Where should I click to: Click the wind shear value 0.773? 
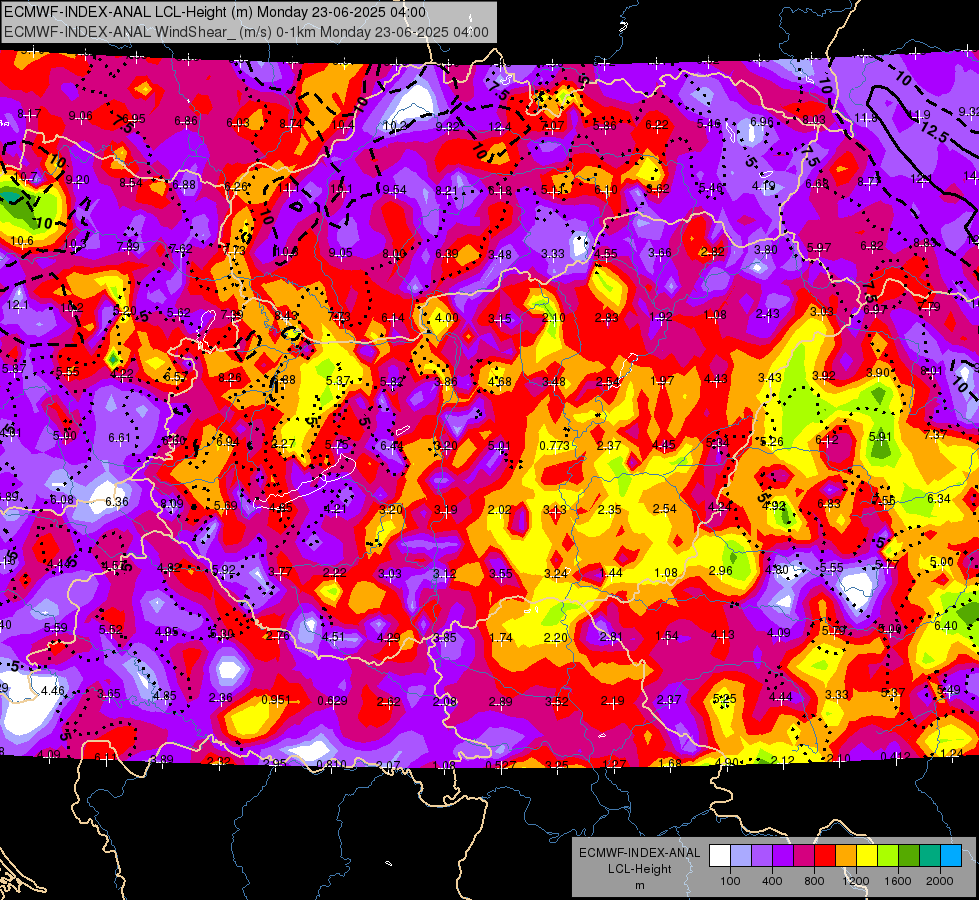(x=554, y=446)
